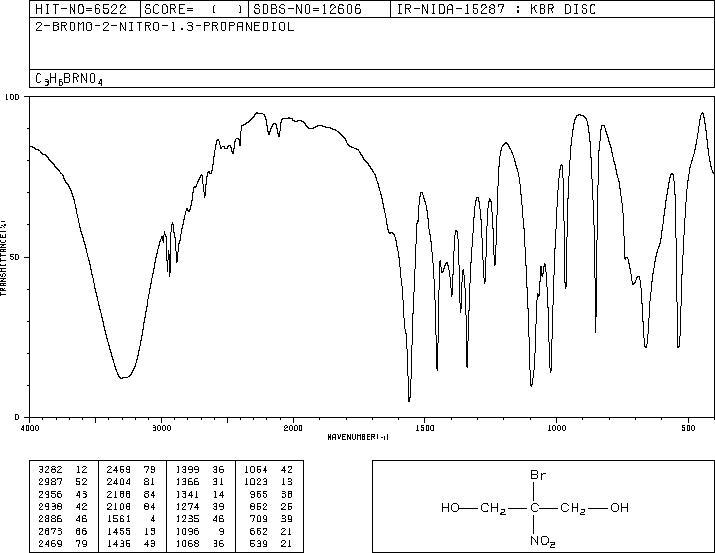Image resolution: width=715 pixels, height=553 pixels.
Task: Click the compound name 2-BROMO-2-NITRO-1.3-PROPANEDIOL
Action: tap(165, 27)
